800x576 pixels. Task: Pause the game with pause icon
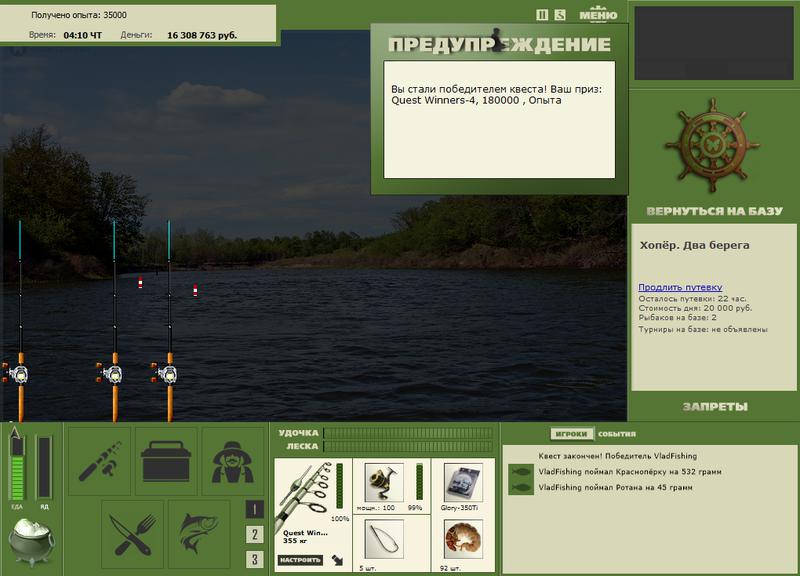(x=542, y=15)
